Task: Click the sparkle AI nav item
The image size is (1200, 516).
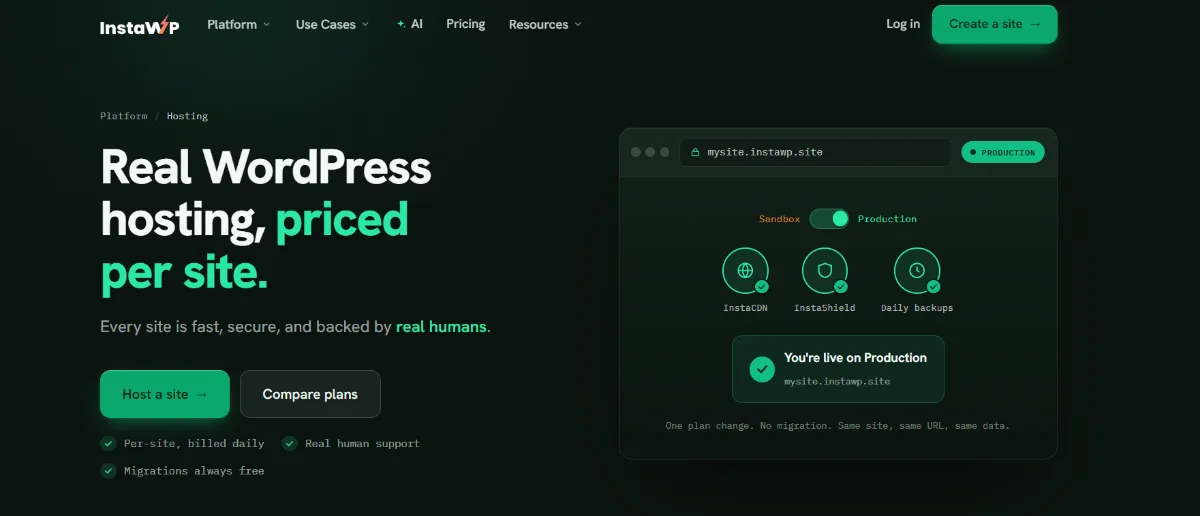Action: pos(409,24)
